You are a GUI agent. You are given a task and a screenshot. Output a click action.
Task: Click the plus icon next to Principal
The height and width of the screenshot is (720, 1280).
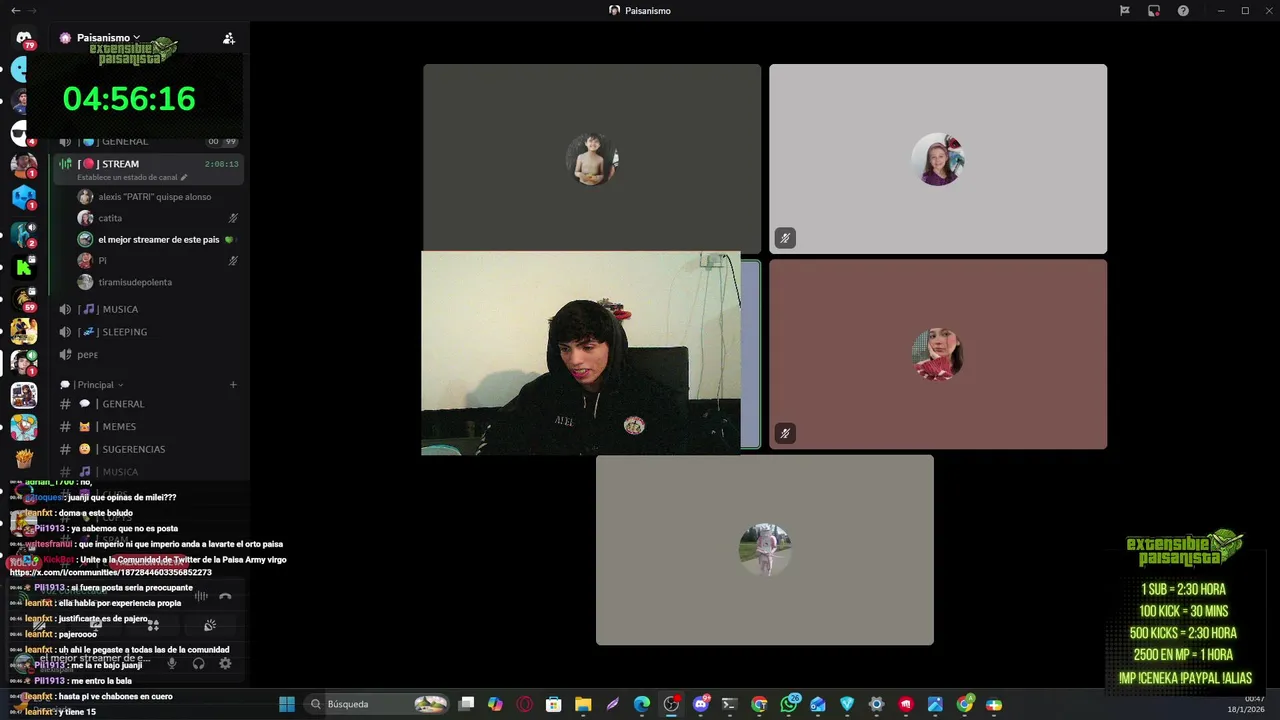[233, 384]
